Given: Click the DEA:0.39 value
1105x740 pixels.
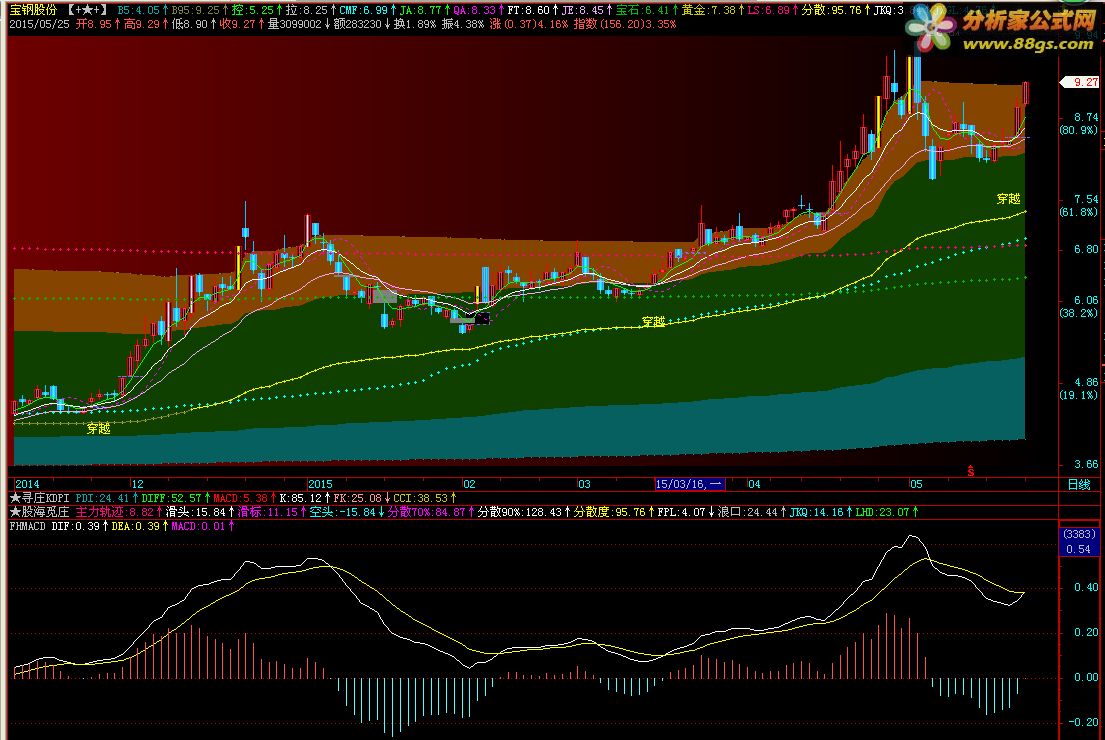Looking at the screenshot, I should [x=135, y=526].
